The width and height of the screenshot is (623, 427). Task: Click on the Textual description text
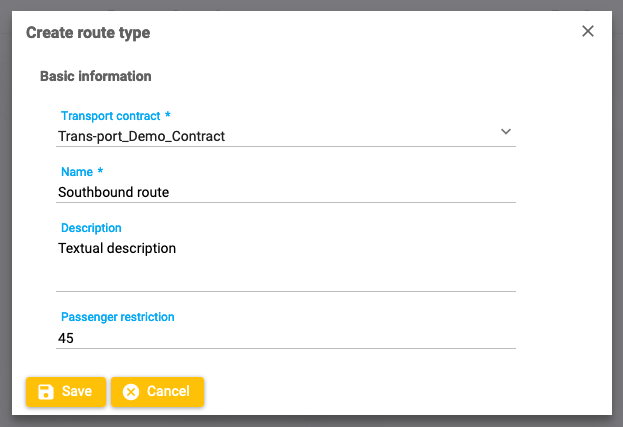(x=117, y=248)
